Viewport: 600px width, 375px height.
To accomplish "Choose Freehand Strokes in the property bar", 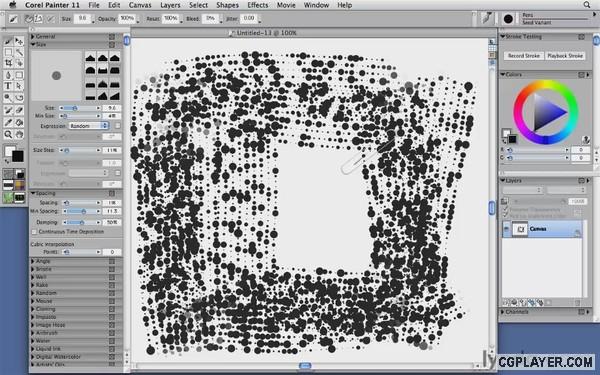I will [x=29, y=19].
